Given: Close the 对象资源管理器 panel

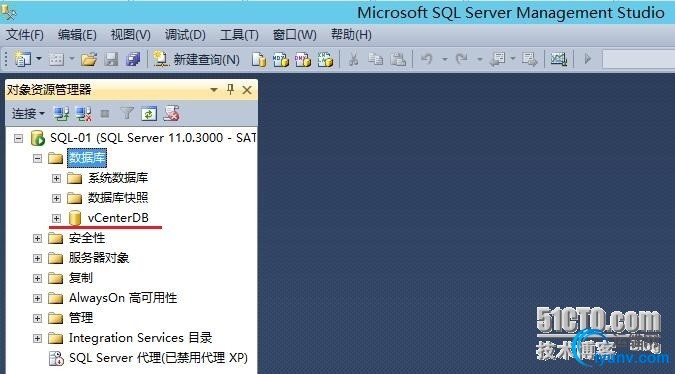Looking at the screenshot, I should [247, 90].
